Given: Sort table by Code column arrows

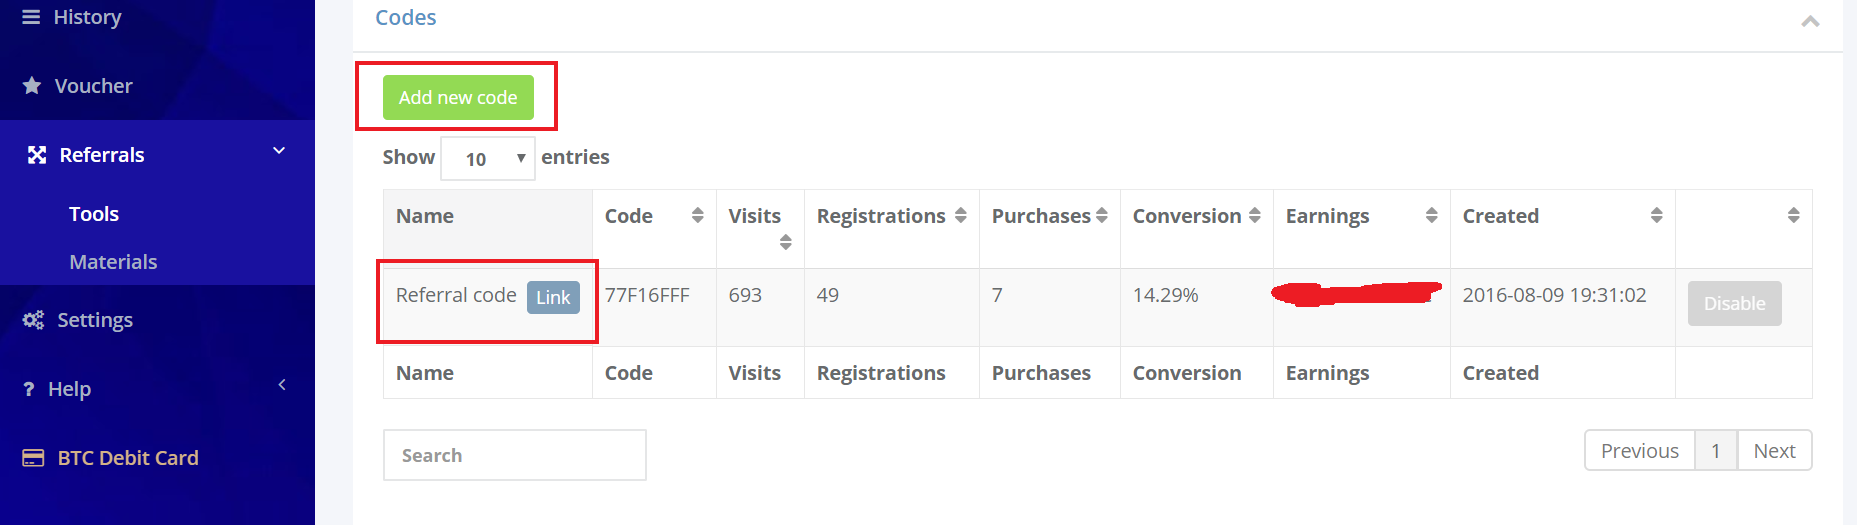Looking at the screenshot, I should tap(697, 215).
